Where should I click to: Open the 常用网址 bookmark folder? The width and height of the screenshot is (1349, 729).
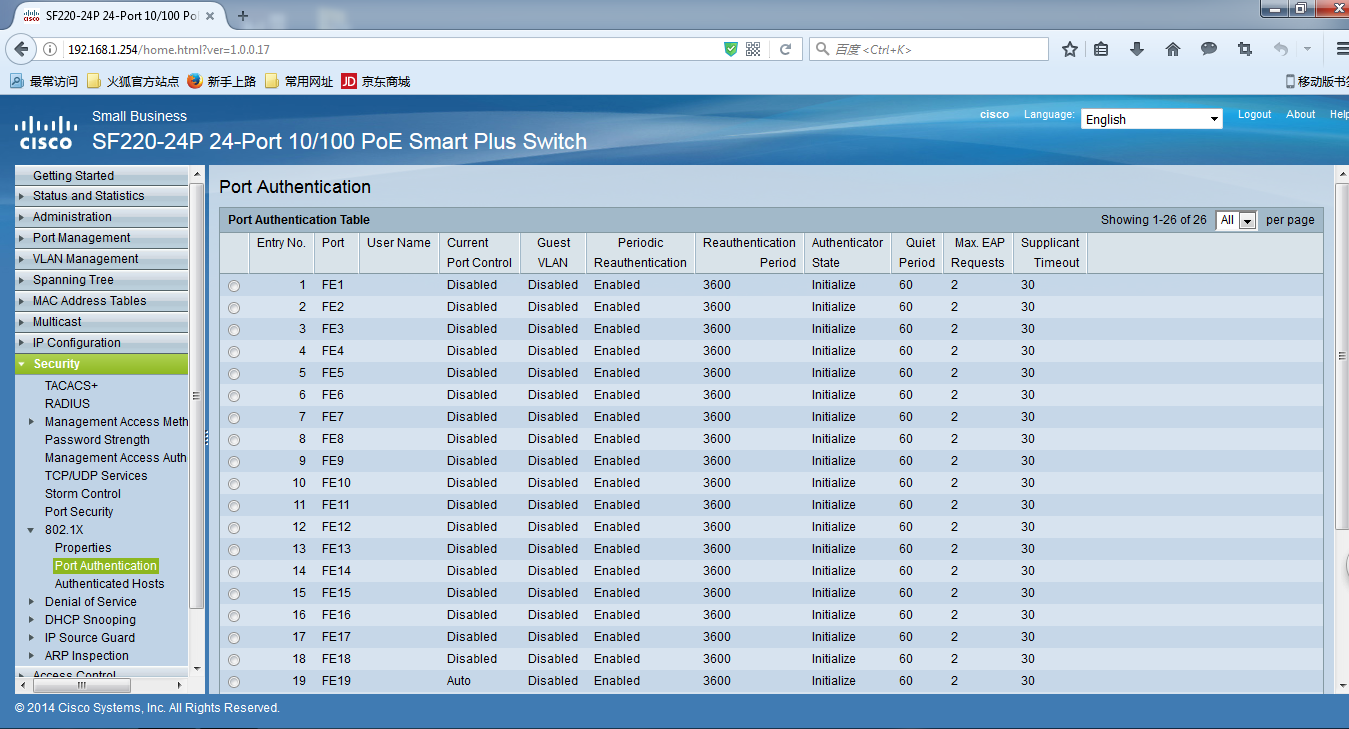(x=299, y=82)
